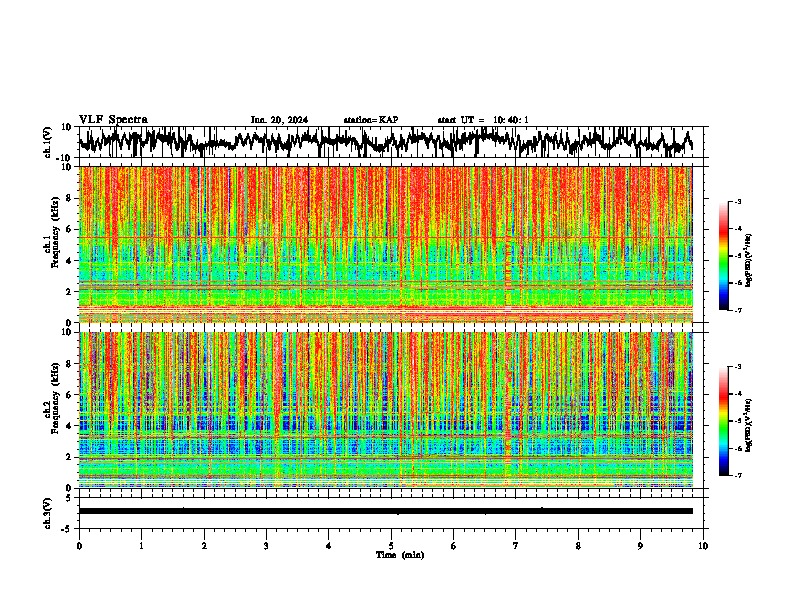Screen dimensions: 792x612
Task: Click the "-3" label on ch.1 colorbar
Action: click(x=737, y=202)
